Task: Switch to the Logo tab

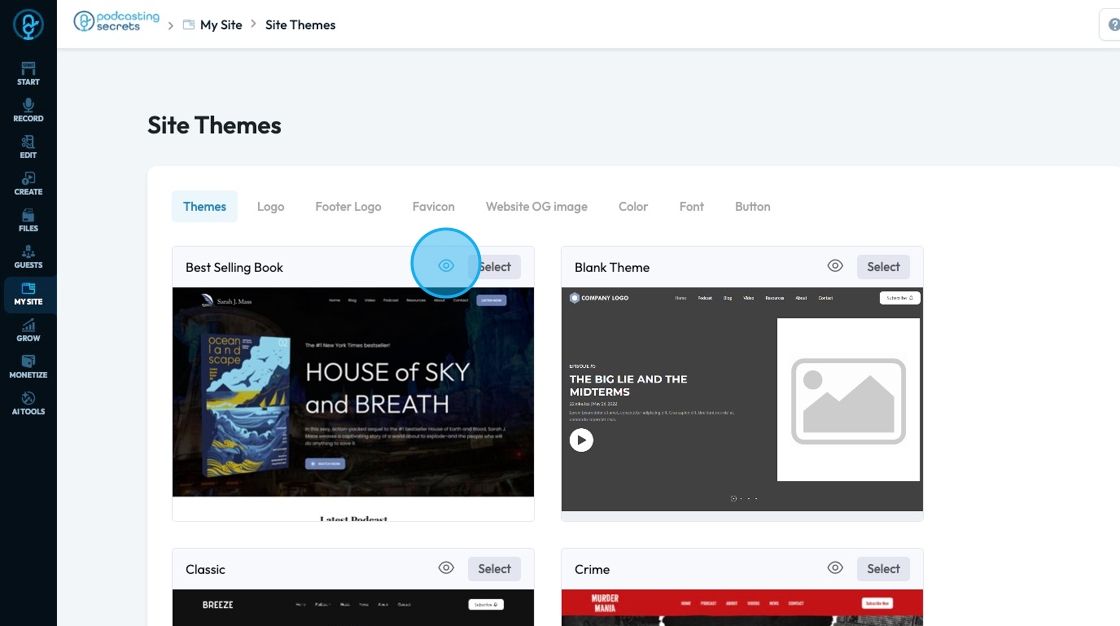Action: tap(271, 207)
